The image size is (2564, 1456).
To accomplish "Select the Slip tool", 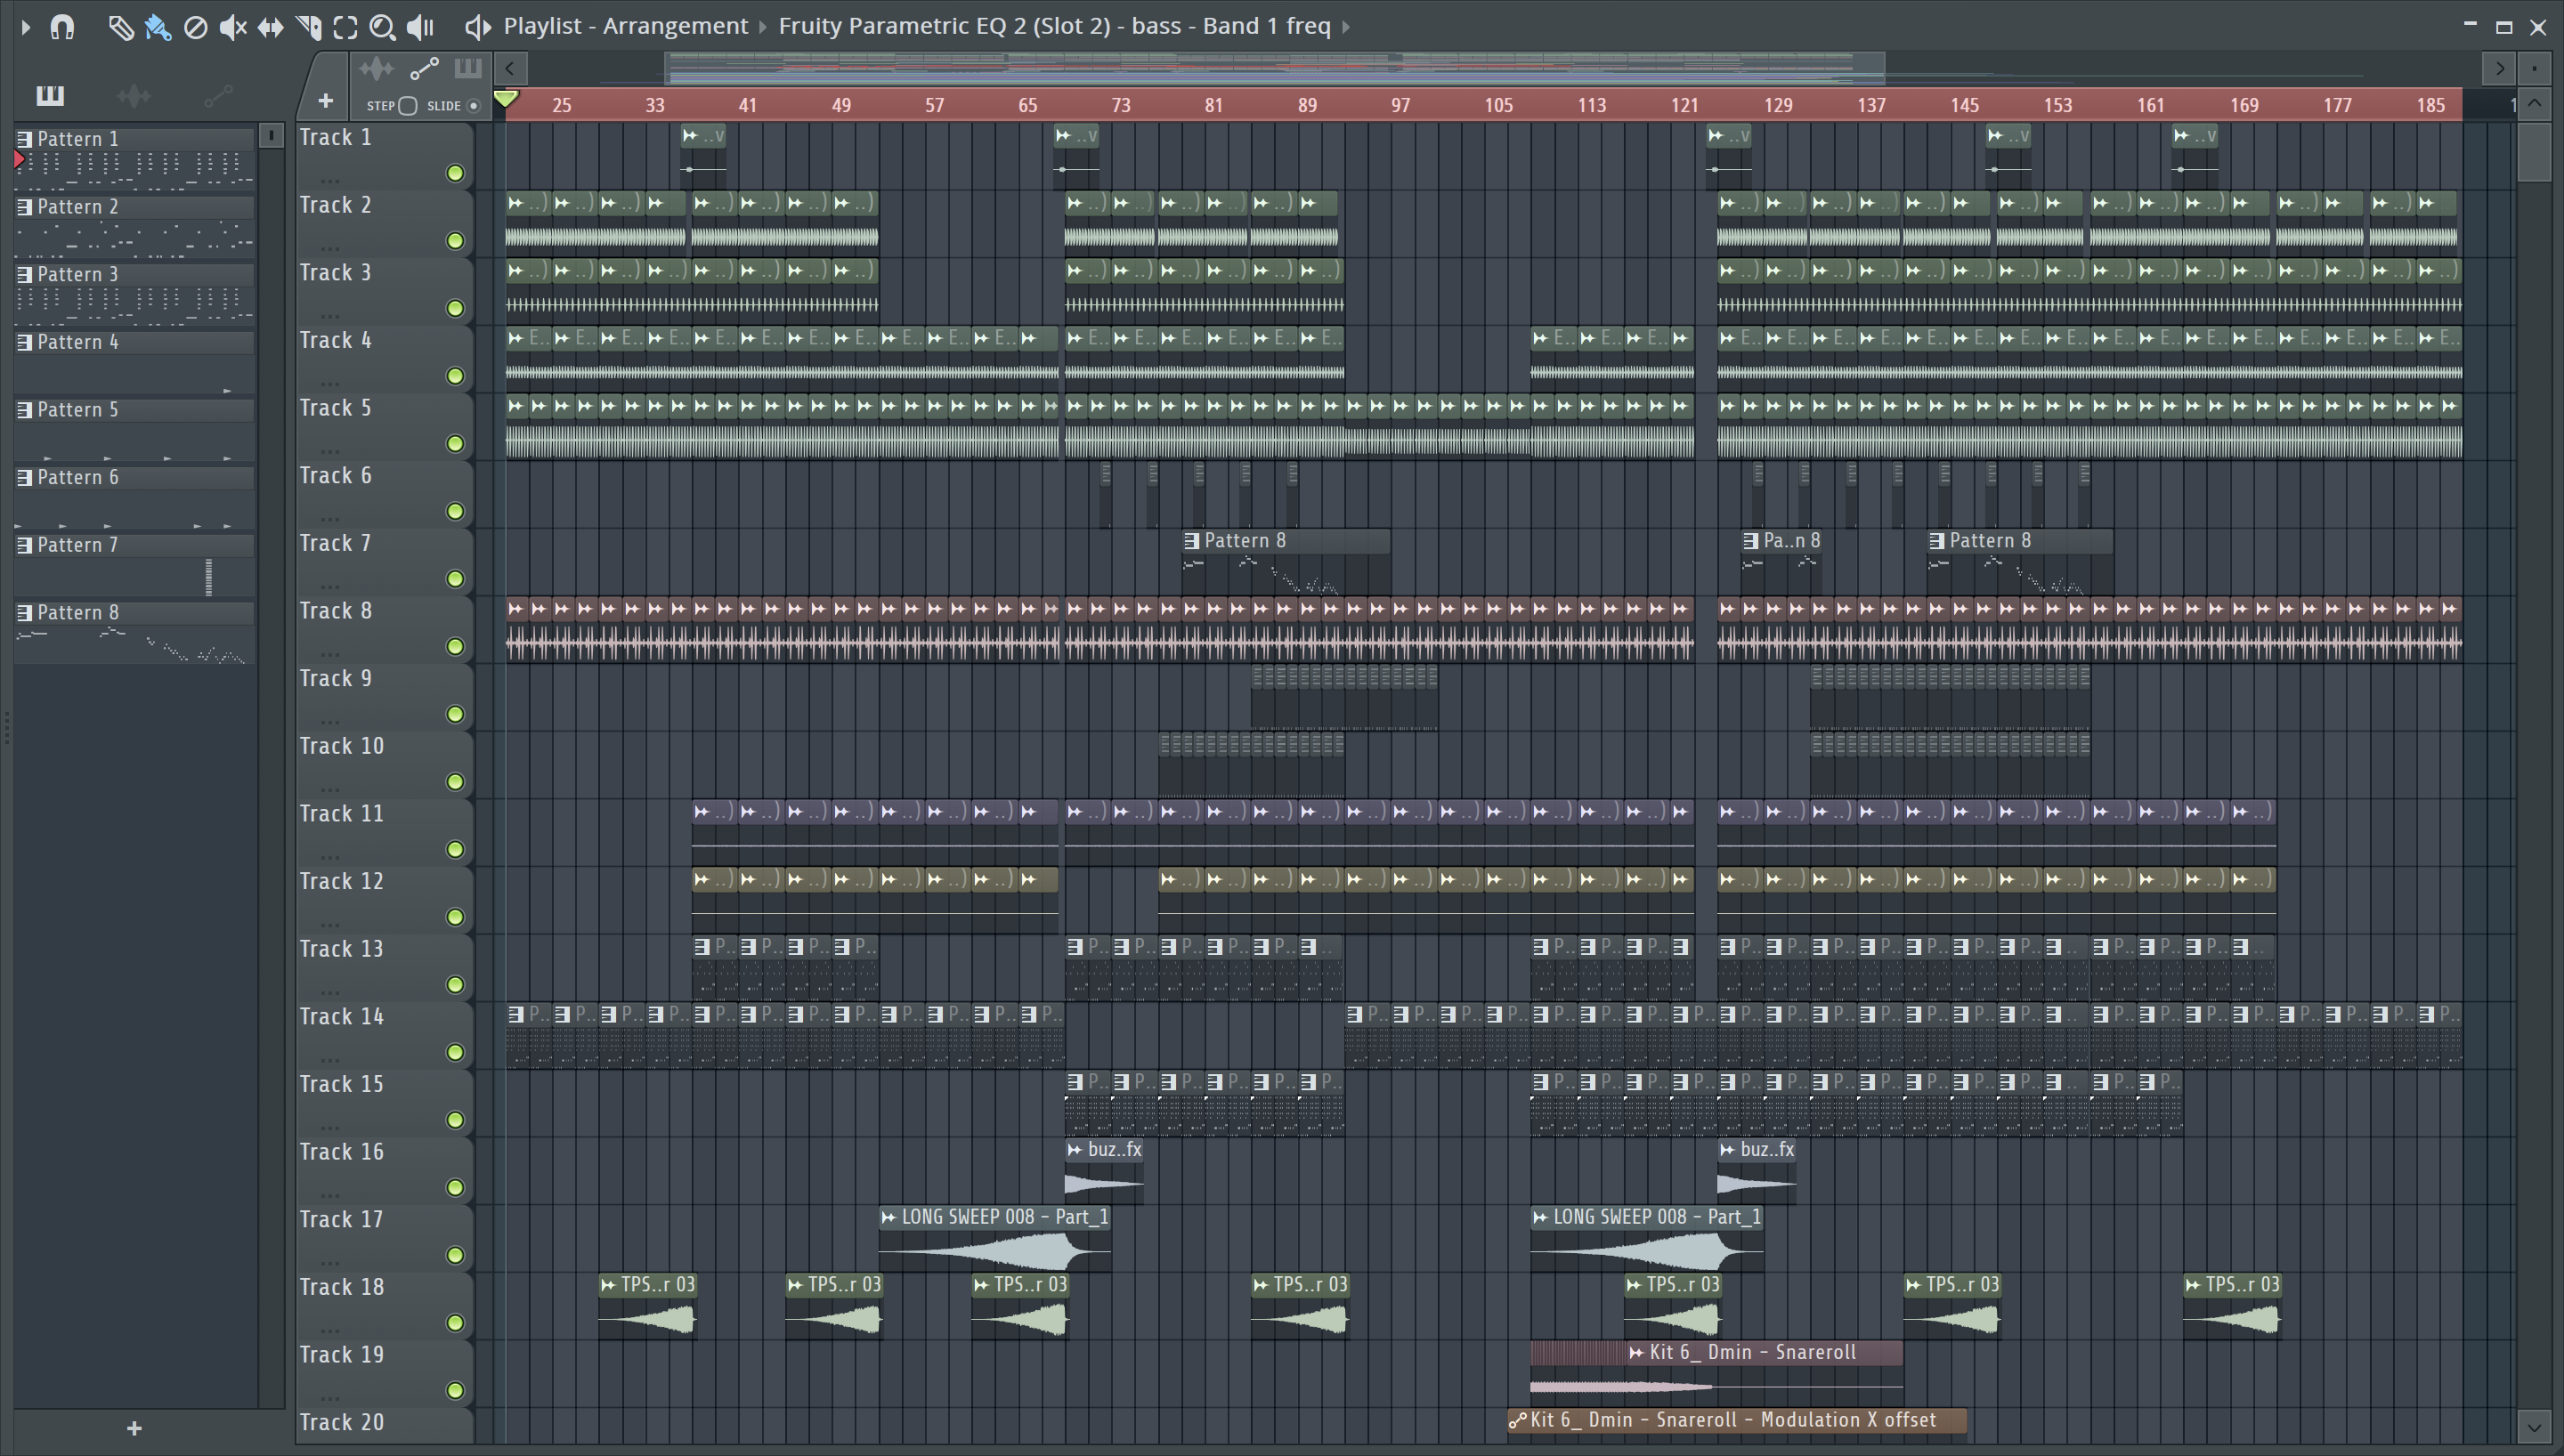I will point(271,27).
